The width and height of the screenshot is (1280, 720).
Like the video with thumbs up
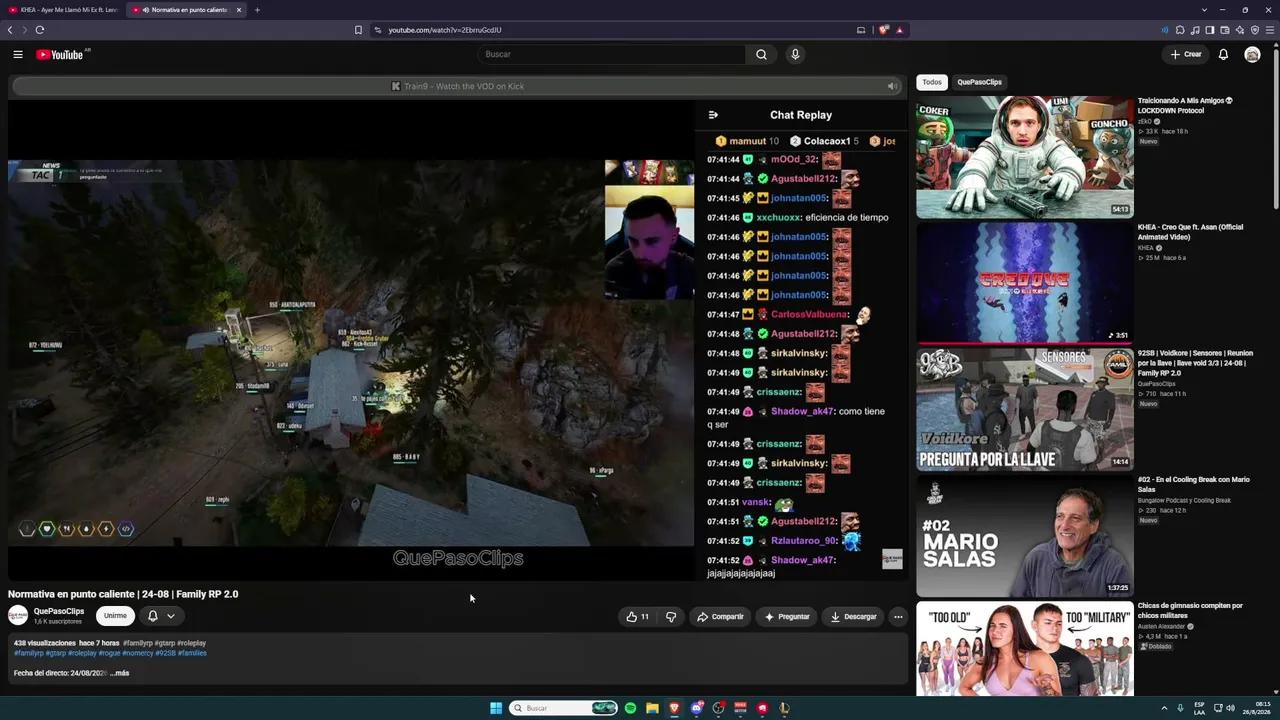(x=638, y=616)
